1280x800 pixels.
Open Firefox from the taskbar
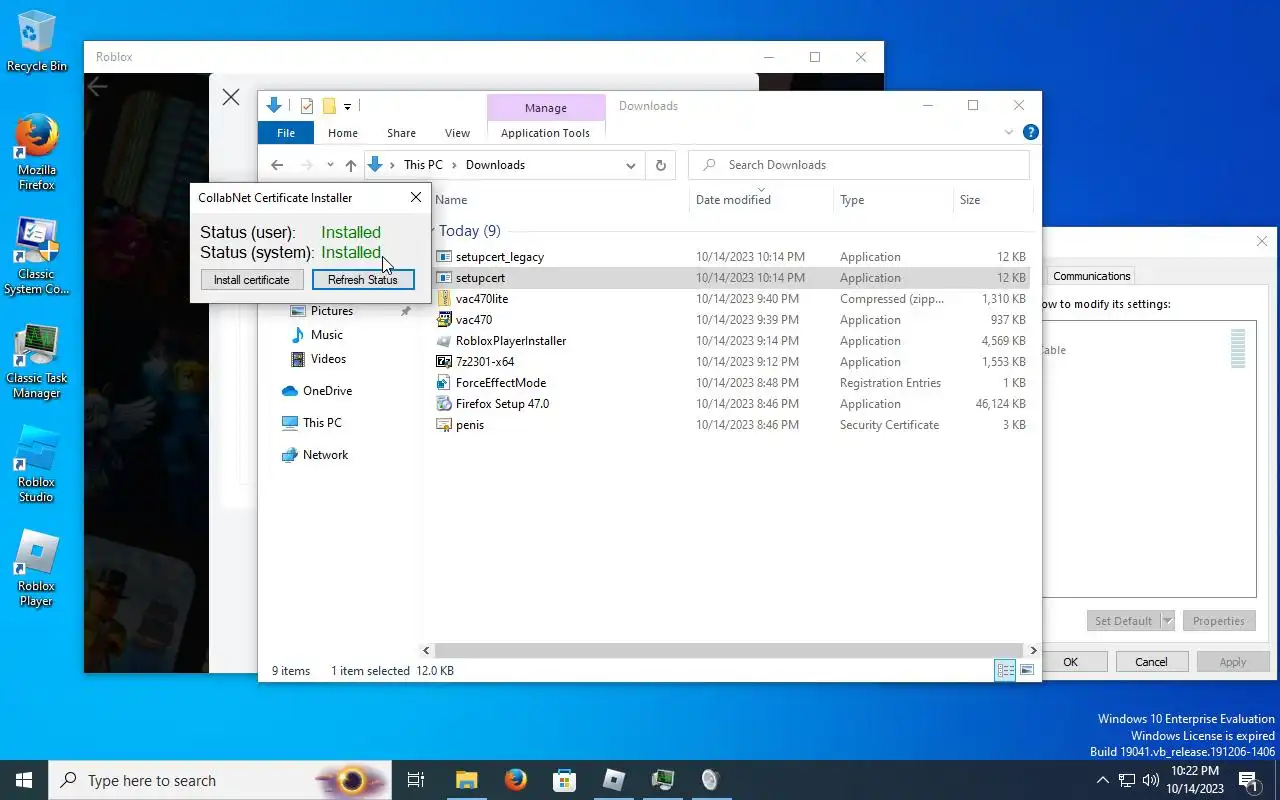click(516, 780)
